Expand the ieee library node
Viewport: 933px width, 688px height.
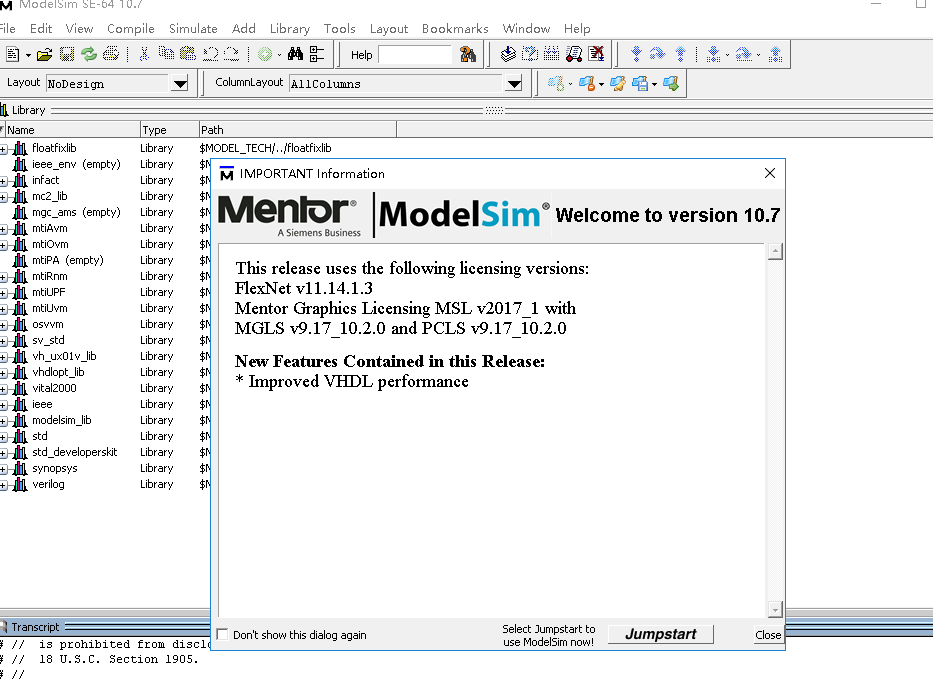point(4,405)
